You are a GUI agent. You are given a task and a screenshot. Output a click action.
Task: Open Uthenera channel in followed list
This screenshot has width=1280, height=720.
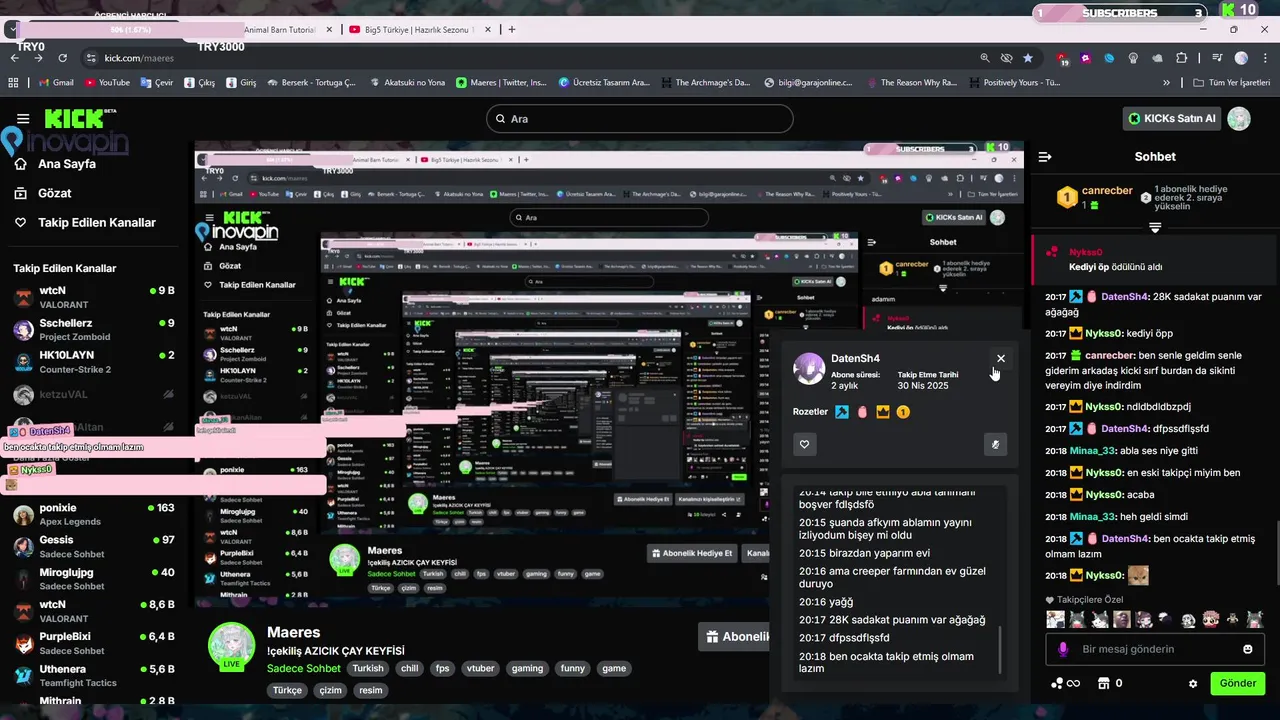point(95,675)
